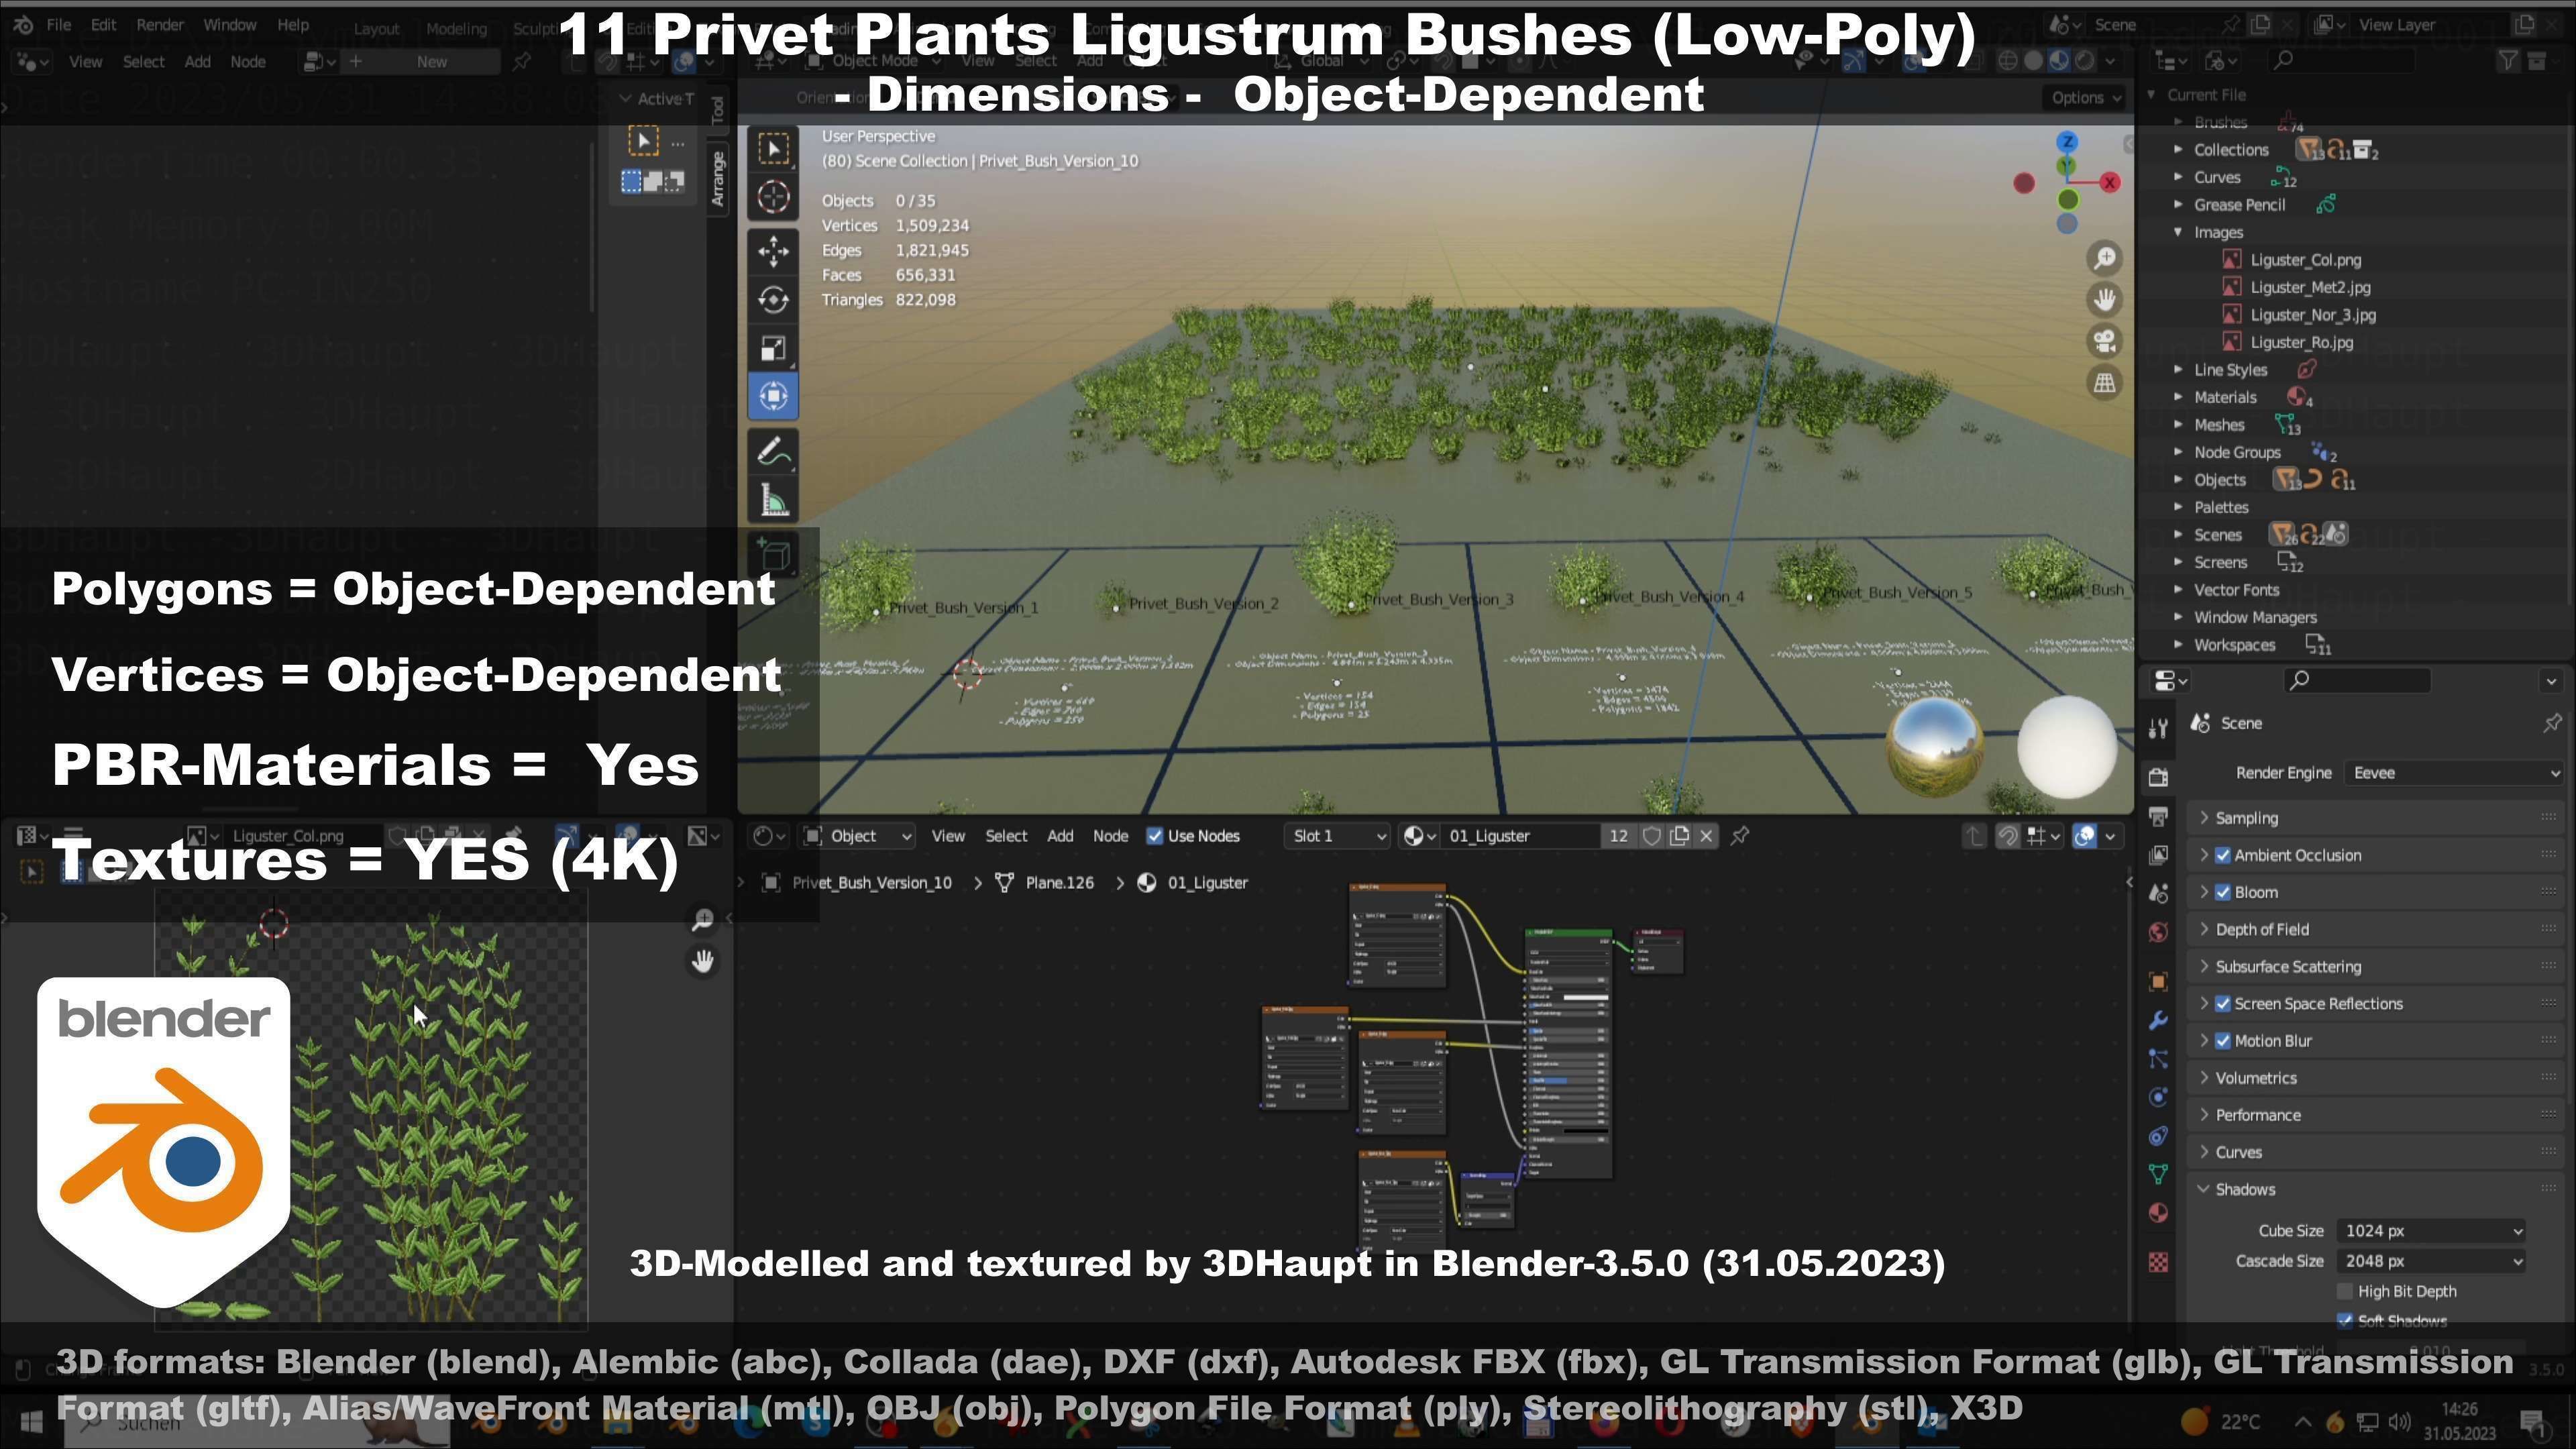Open the Help menu

point(292,25)
